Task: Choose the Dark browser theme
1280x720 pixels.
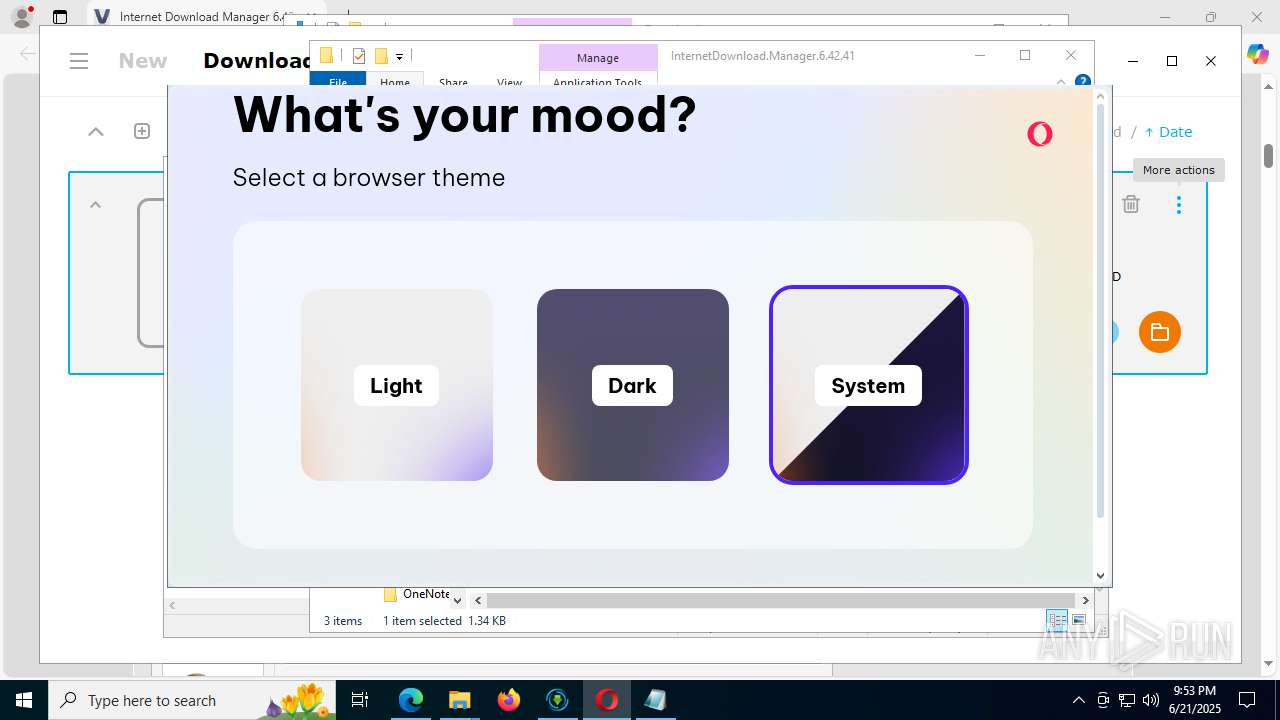Action: 632,385
